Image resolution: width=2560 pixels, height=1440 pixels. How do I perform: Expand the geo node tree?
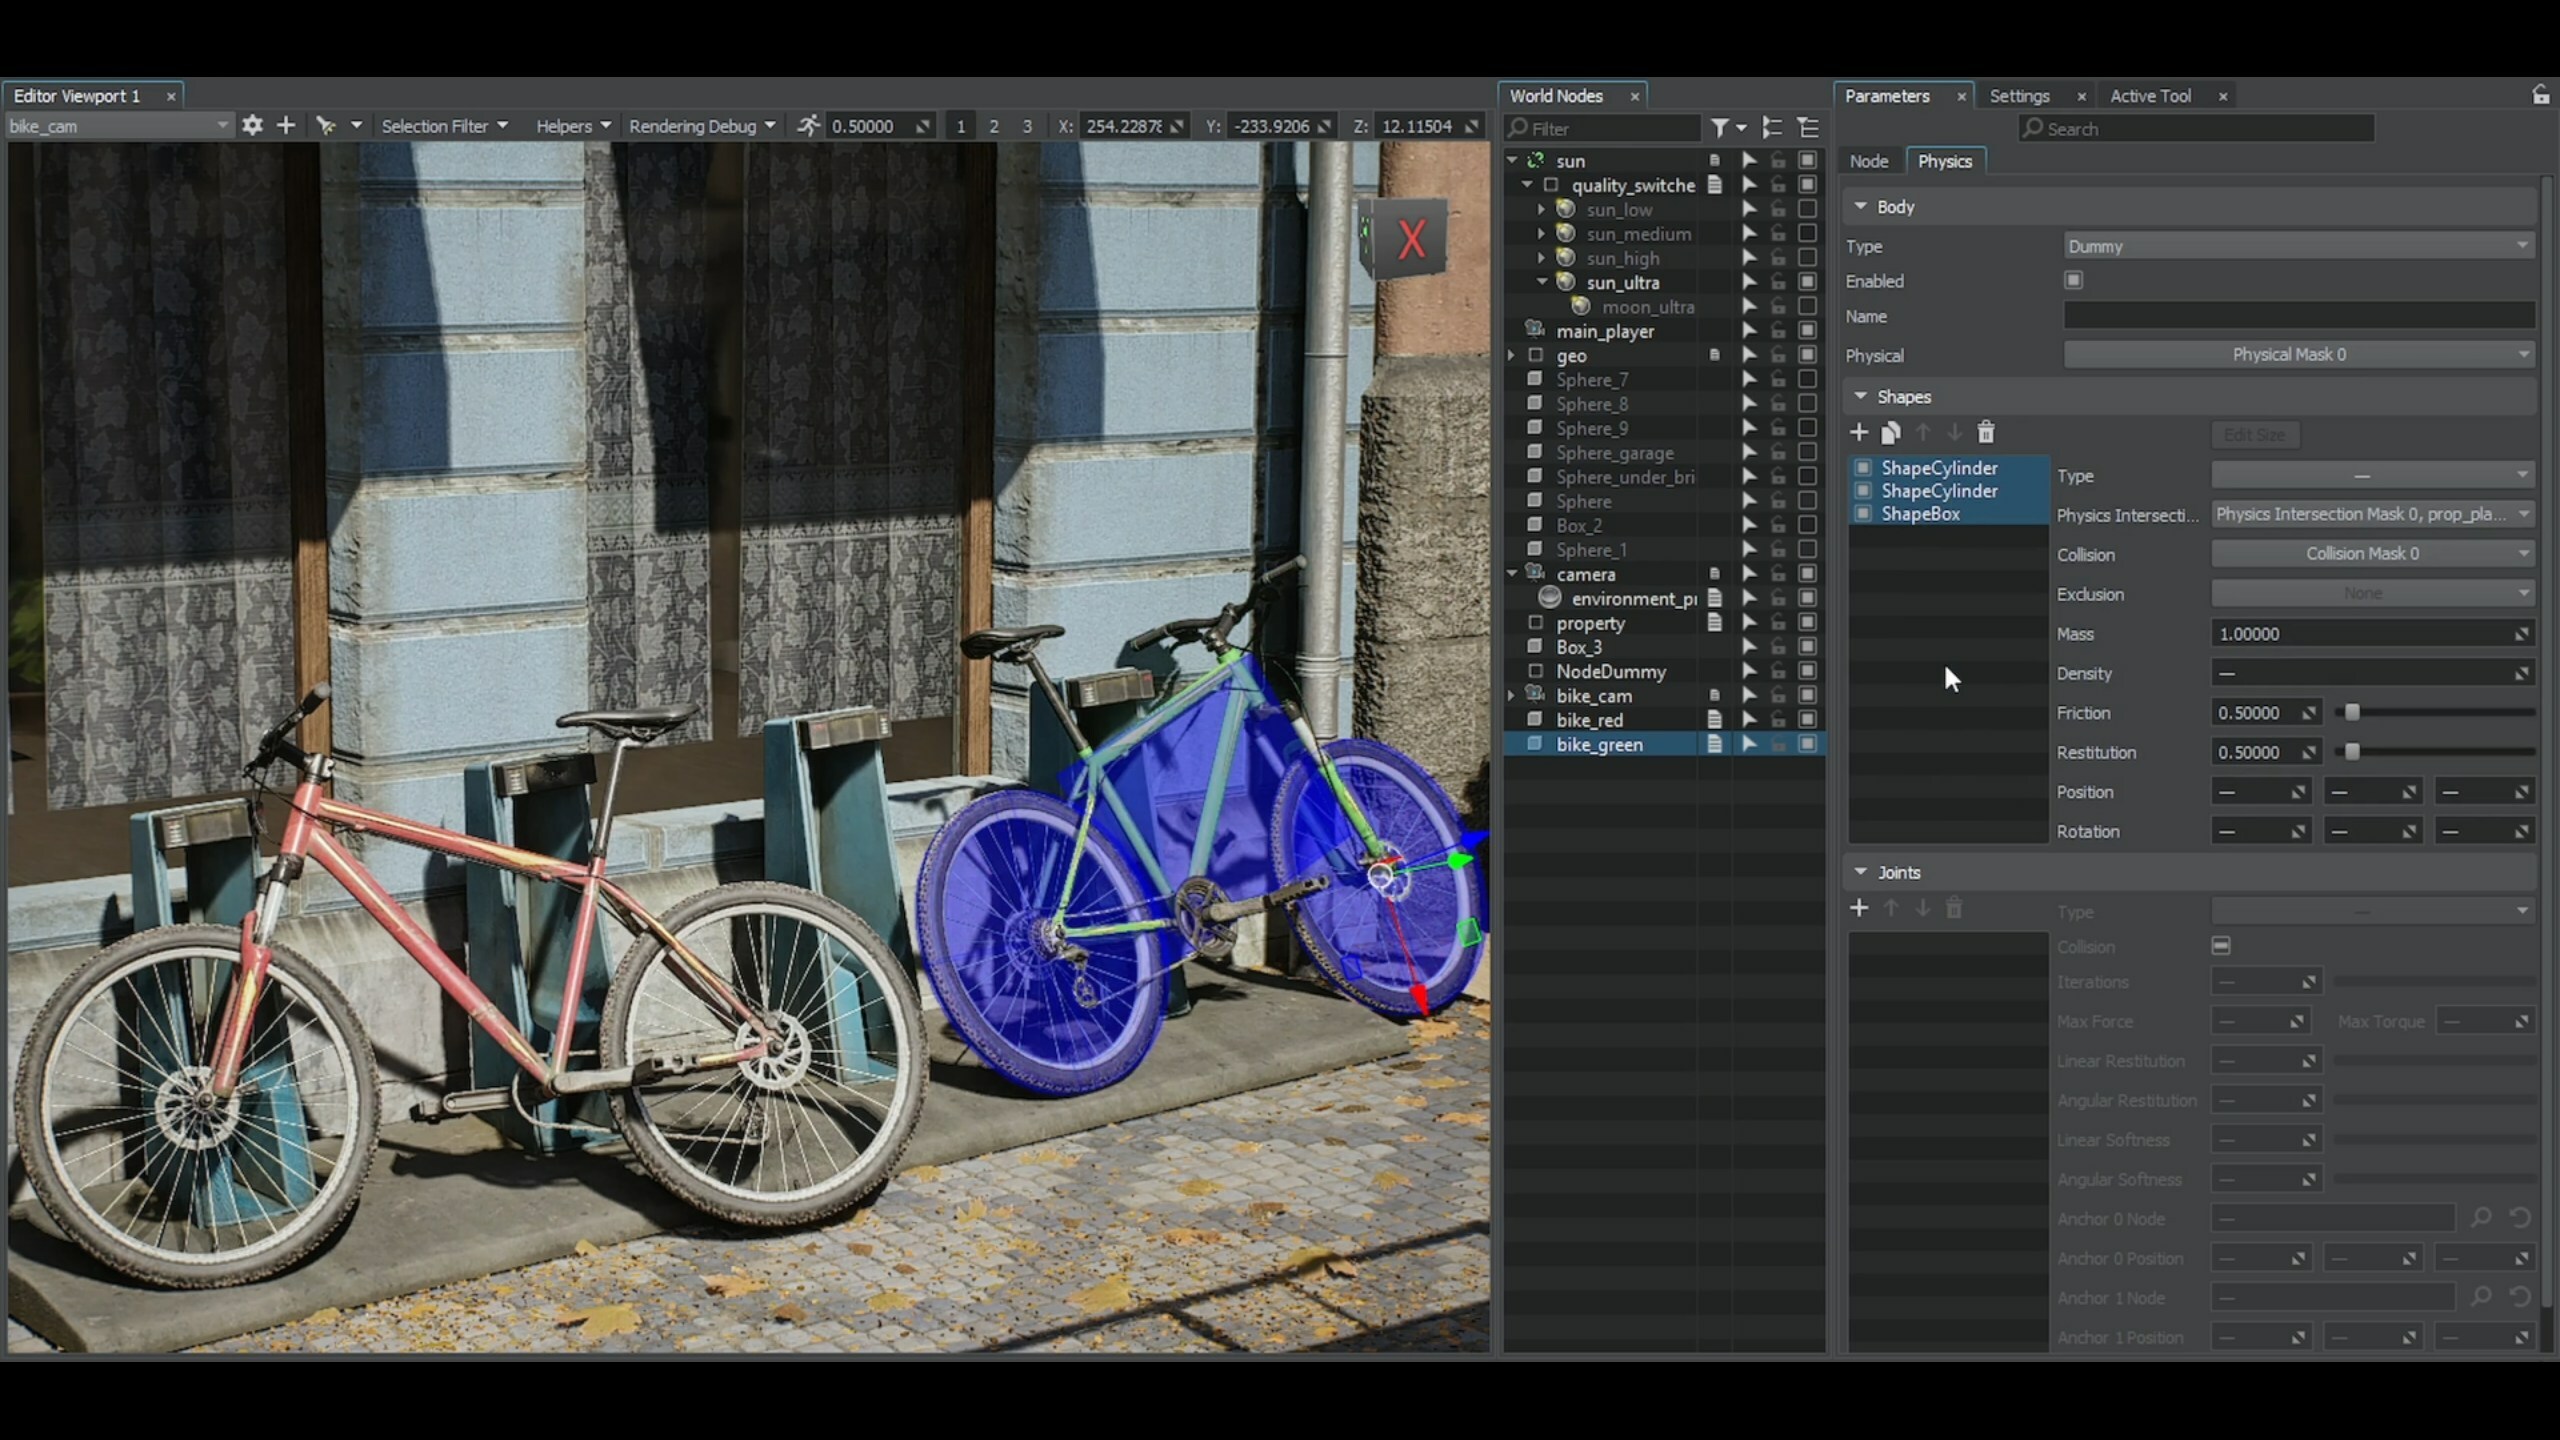(1512, 356)
